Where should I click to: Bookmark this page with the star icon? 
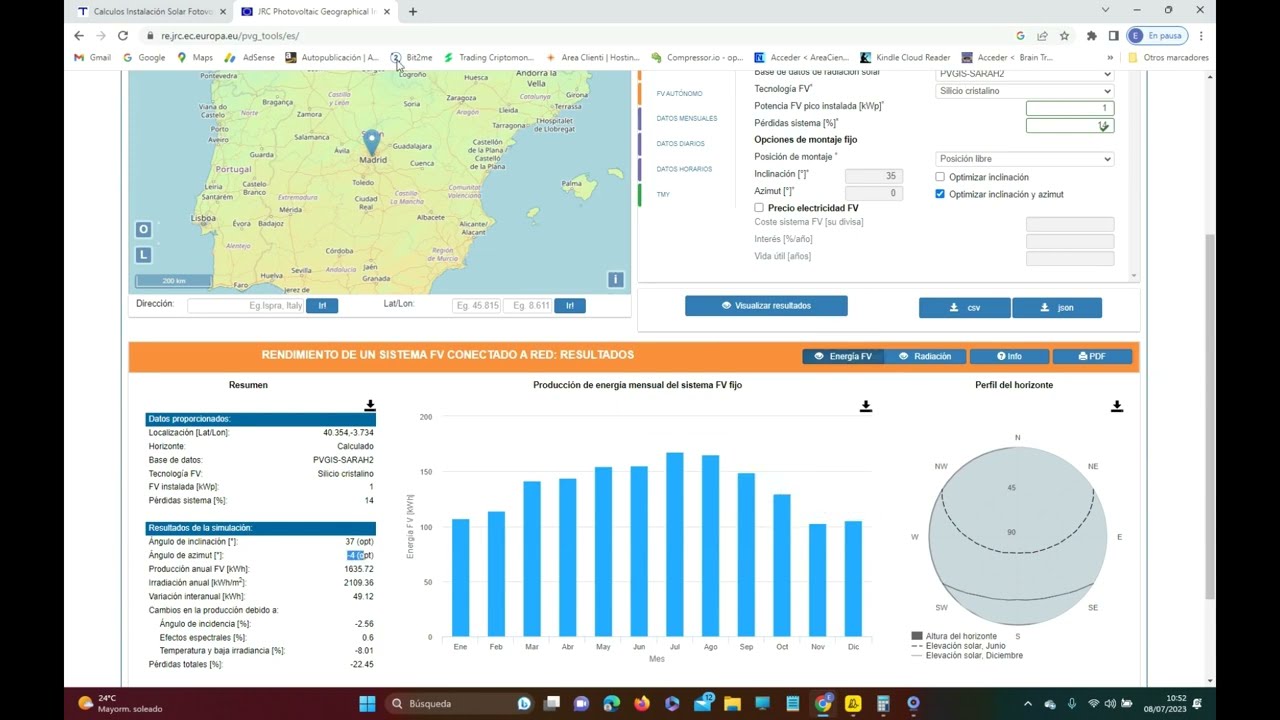1064,35
